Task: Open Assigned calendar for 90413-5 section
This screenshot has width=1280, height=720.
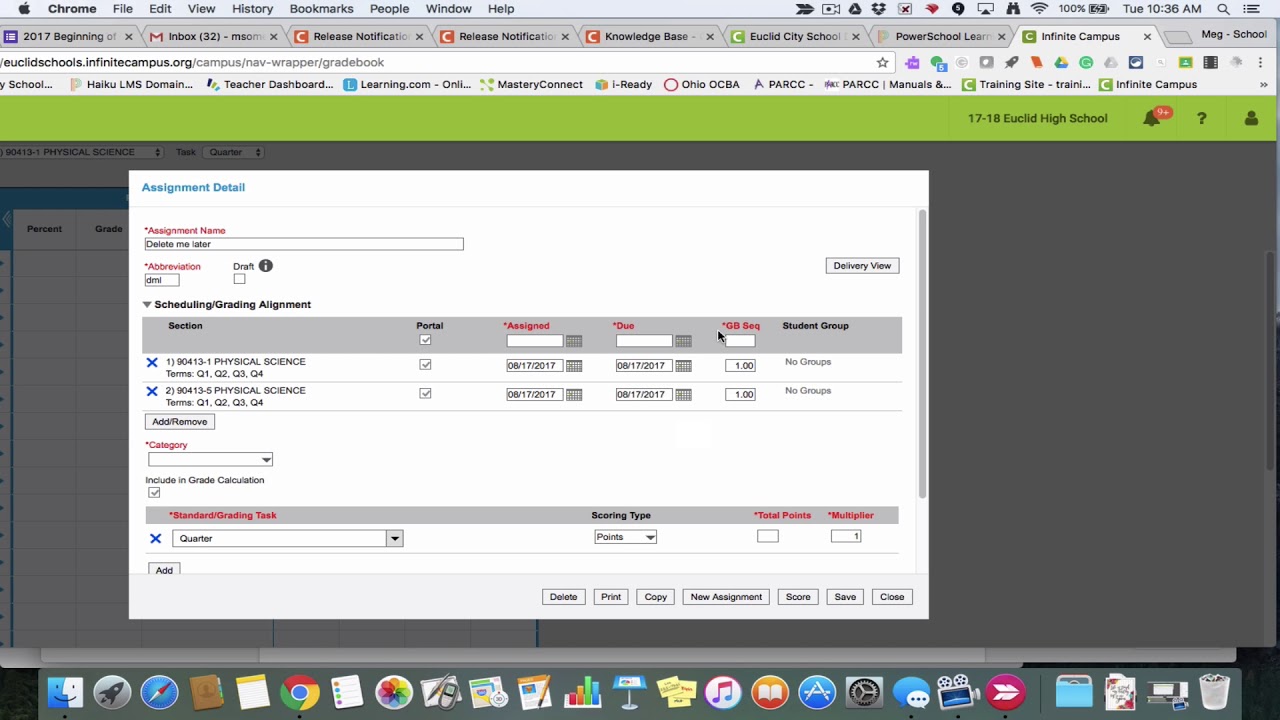Action: pos(574,395)
